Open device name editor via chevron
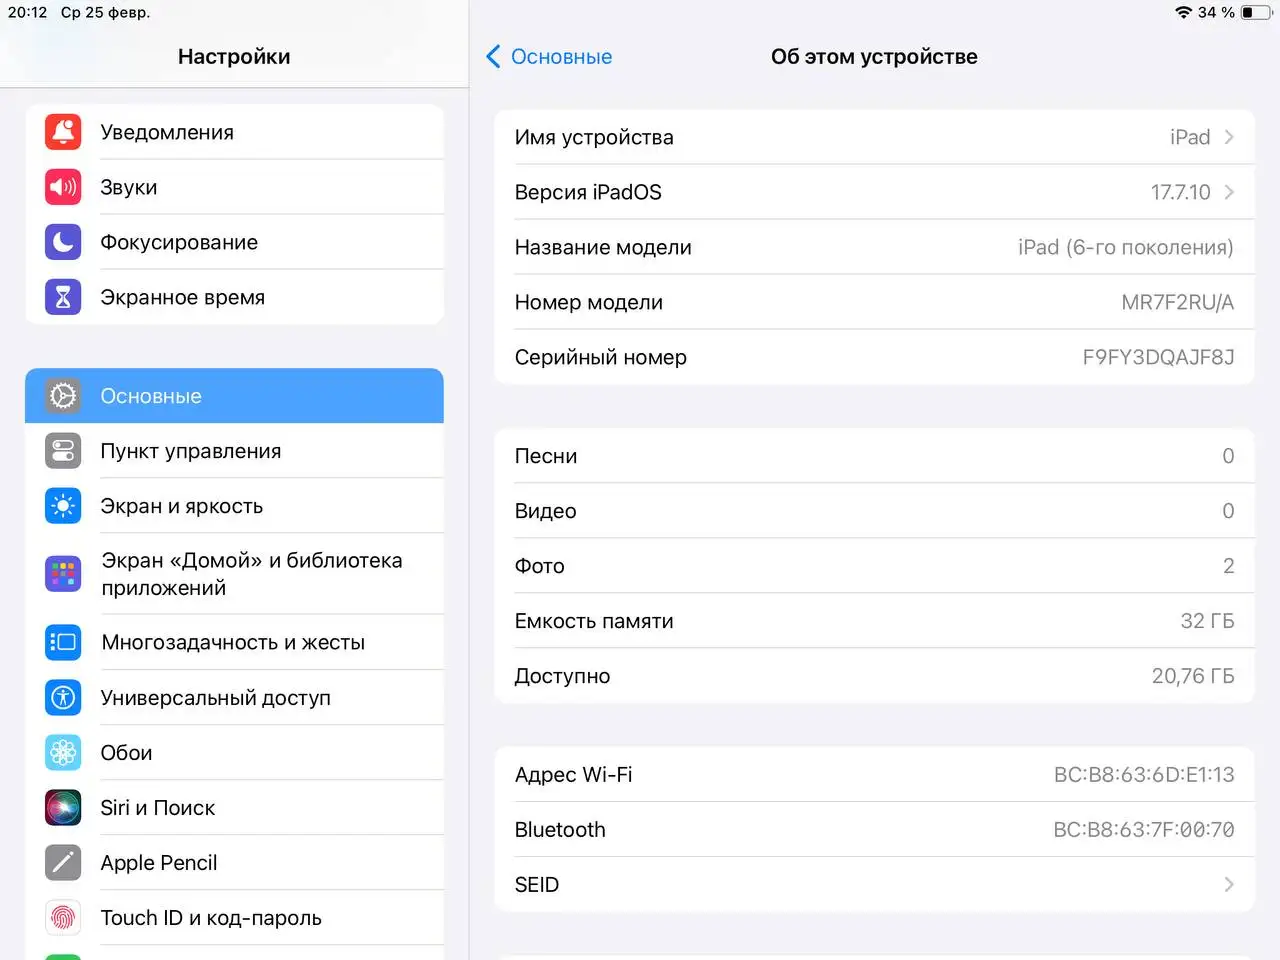Screen dimensions: 1280x960 [1229, 137]
